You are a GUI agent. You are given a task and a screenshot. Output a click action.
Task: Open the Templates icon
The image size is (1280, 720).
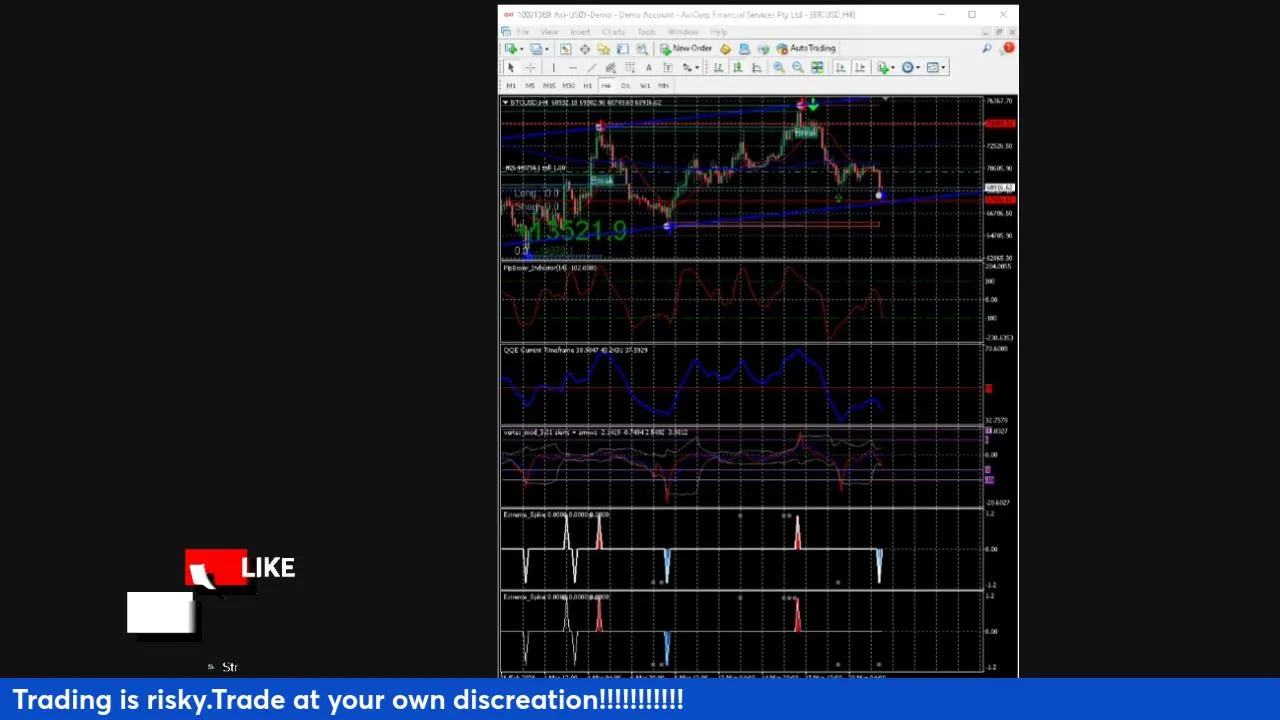click(x=932, y=67)
